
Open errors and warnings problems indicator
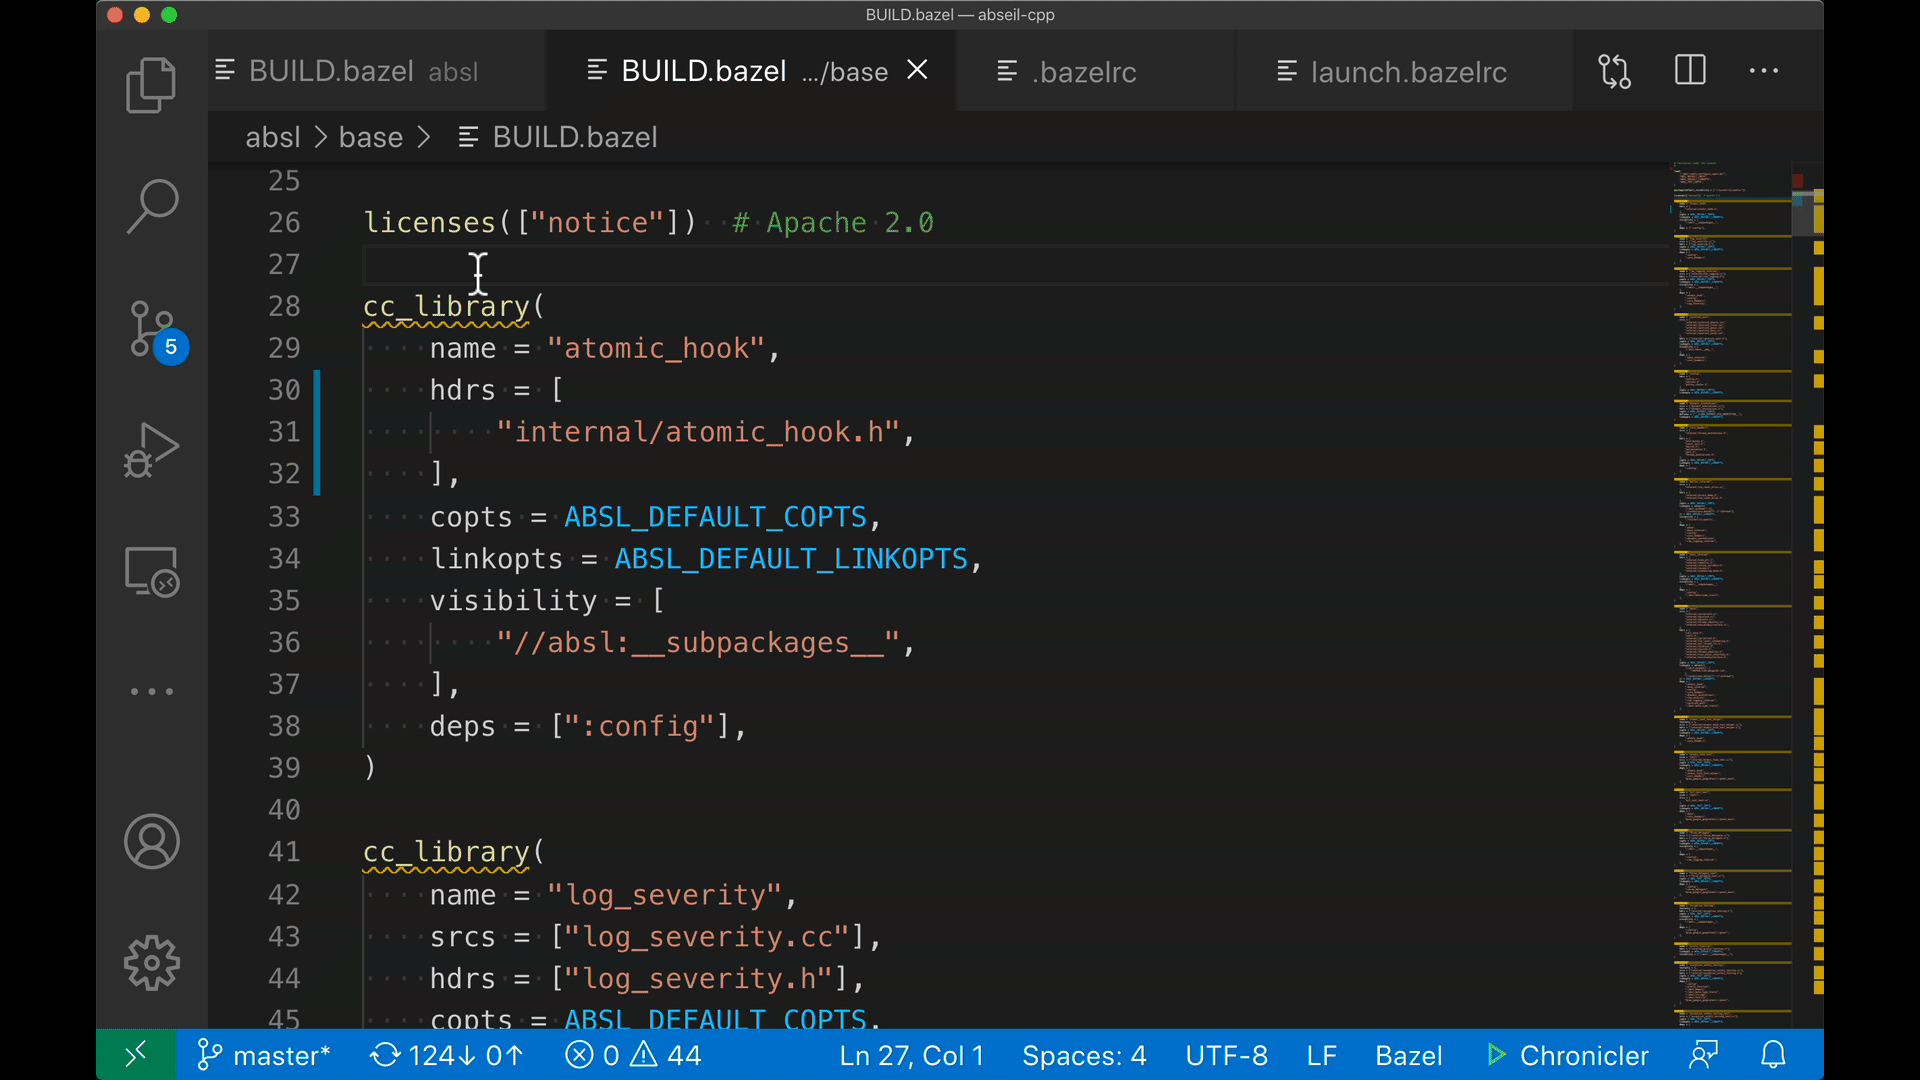click(633, 1055)
